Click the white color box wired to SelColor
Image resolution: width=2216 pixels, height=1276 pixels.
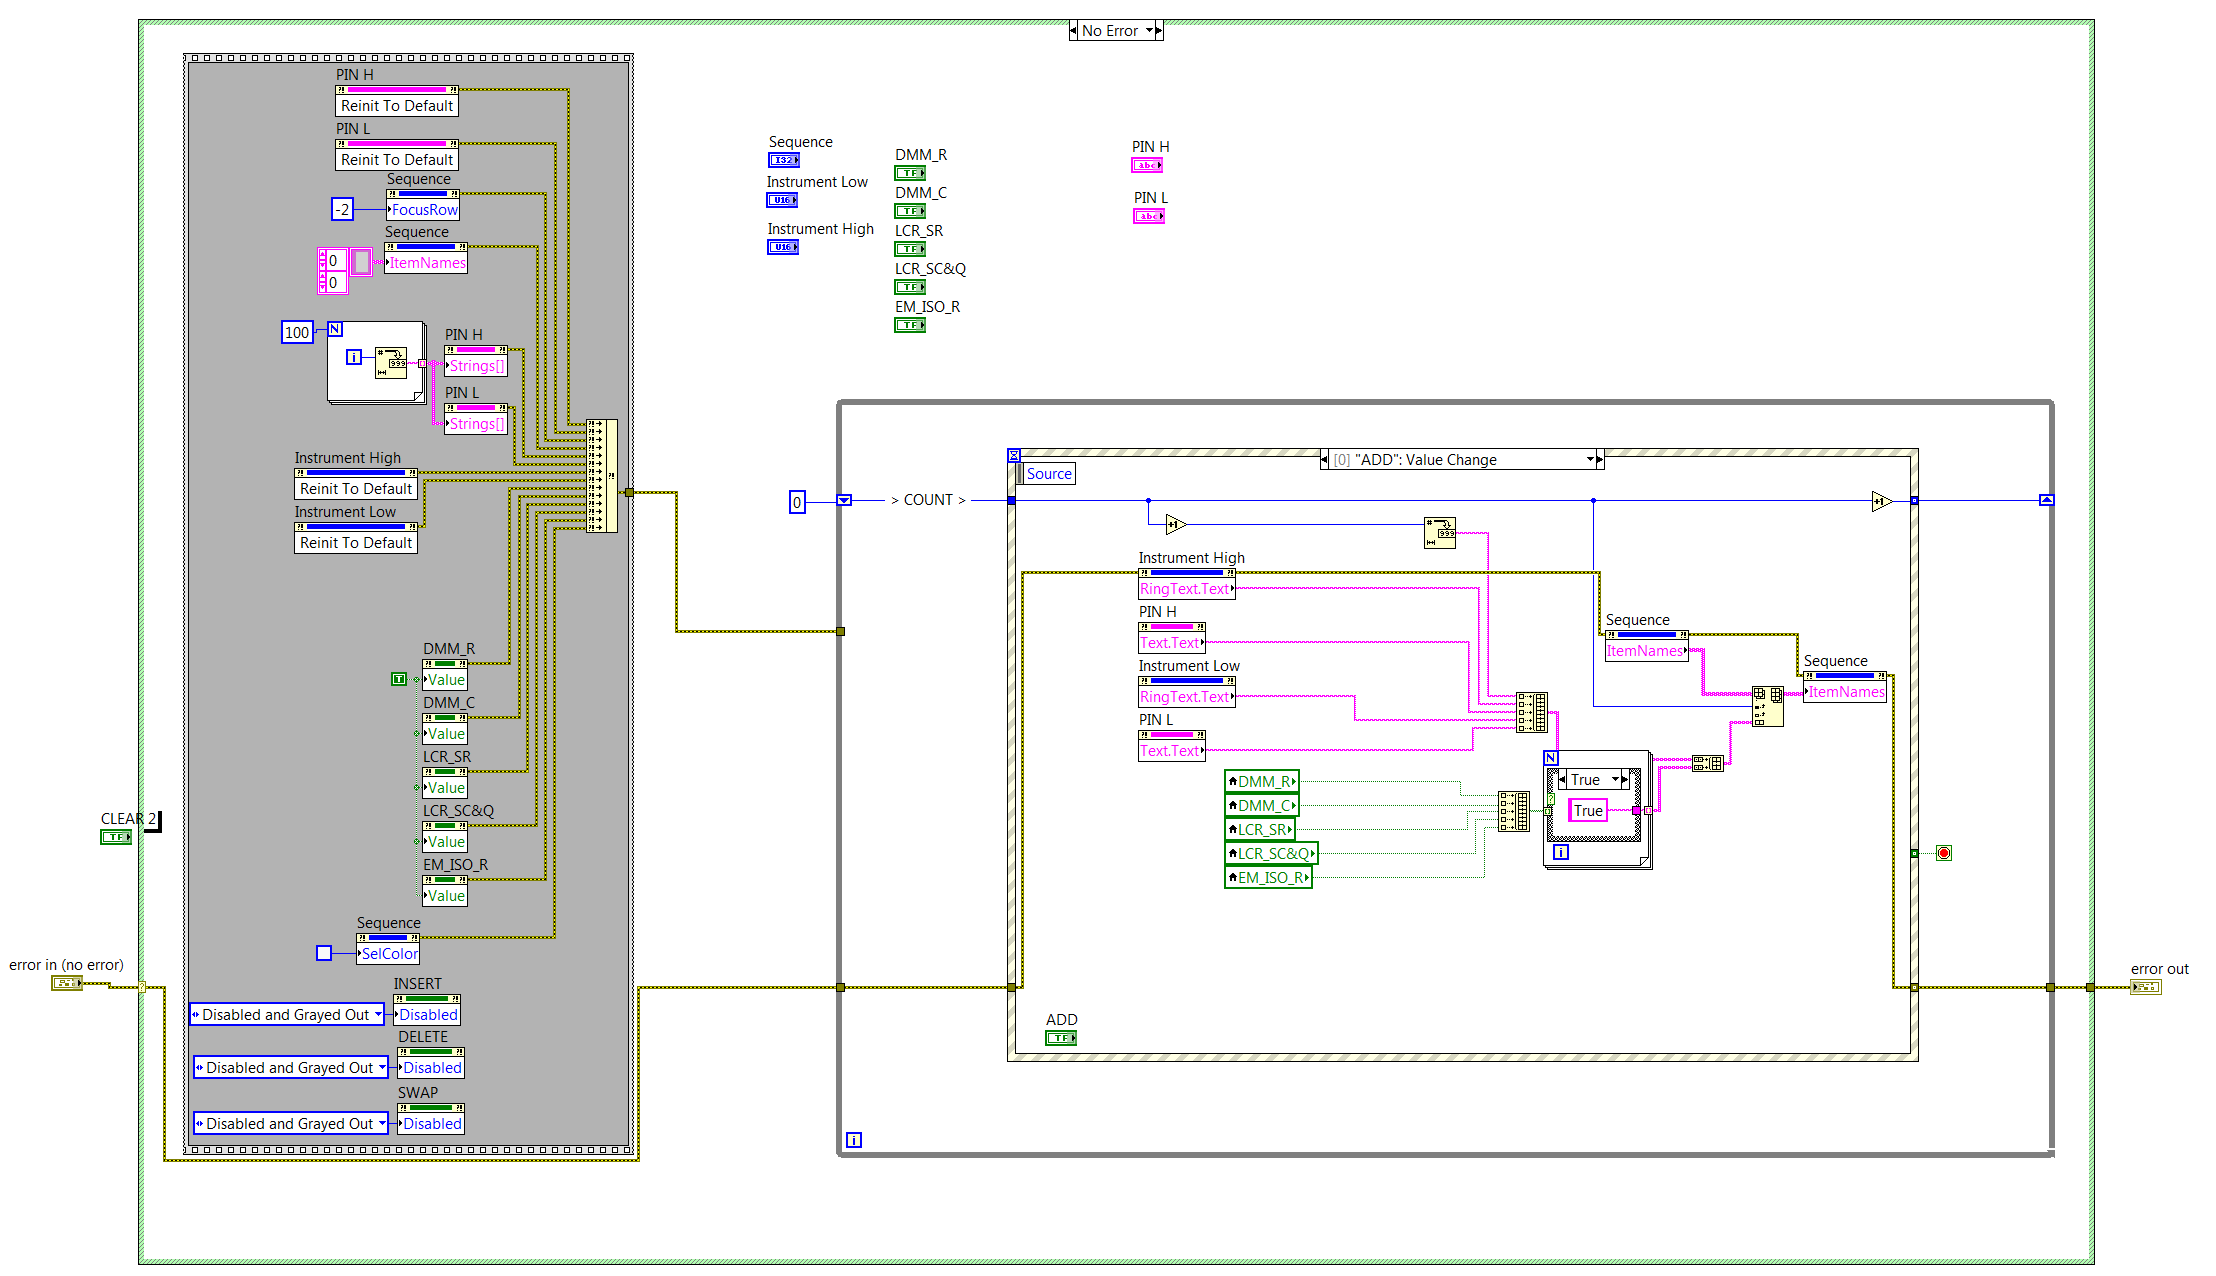coord(324,953)
